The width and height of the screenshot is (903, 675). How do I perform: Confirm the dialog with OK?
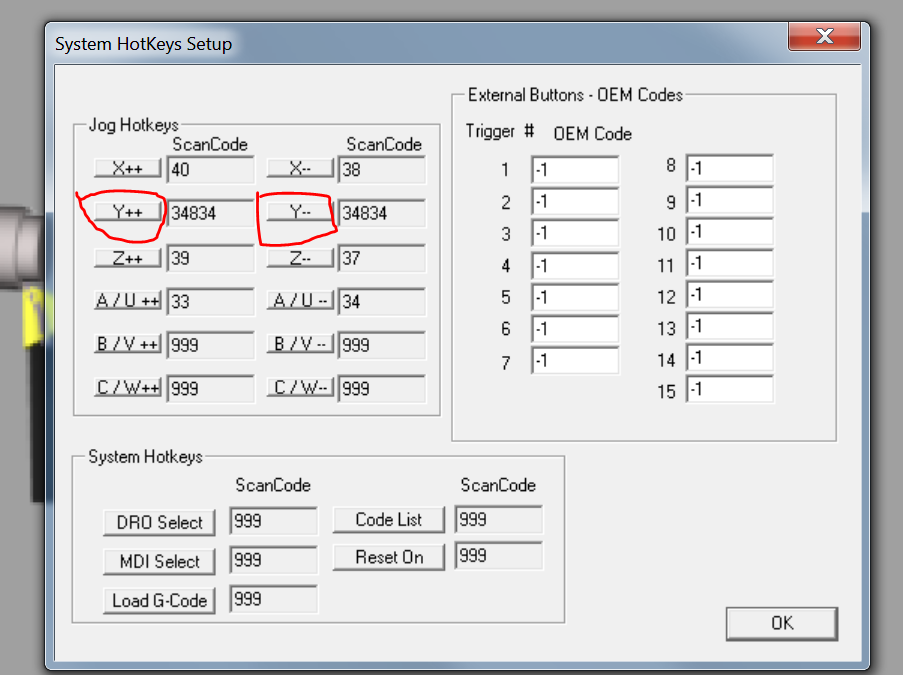782,623
